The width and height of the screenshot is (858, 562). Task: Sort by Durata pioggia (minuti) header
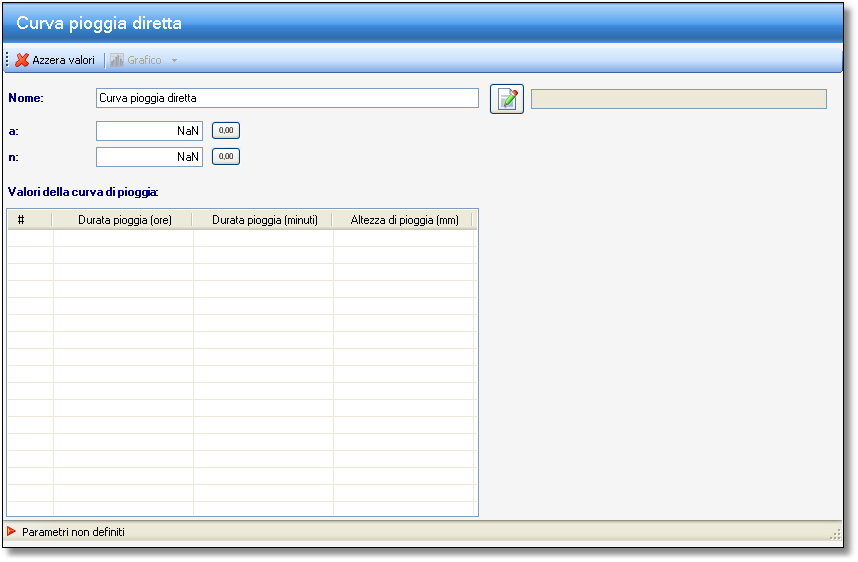[263, 220]
